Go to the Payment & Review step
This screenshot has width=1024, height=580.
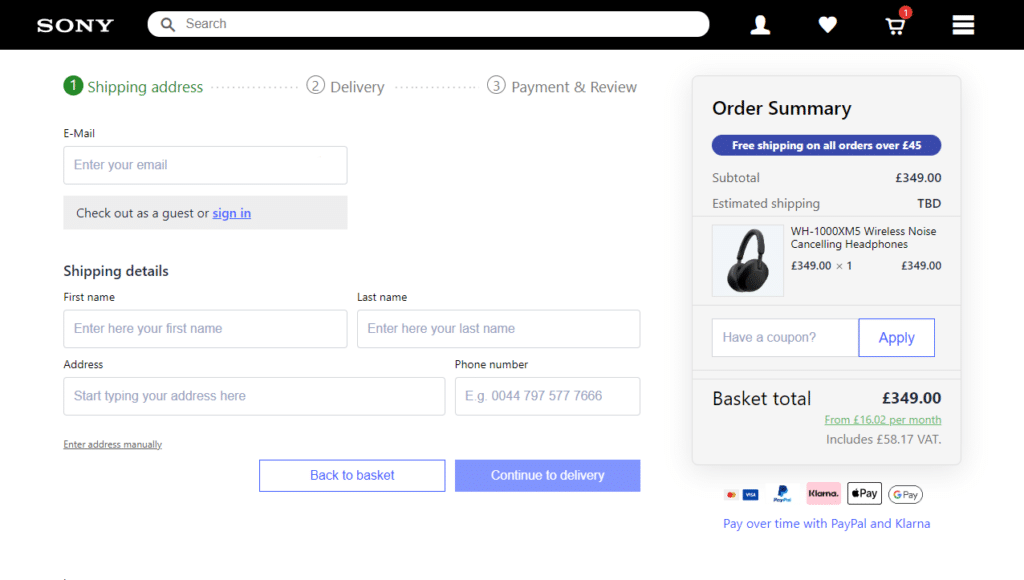[562, 87]
